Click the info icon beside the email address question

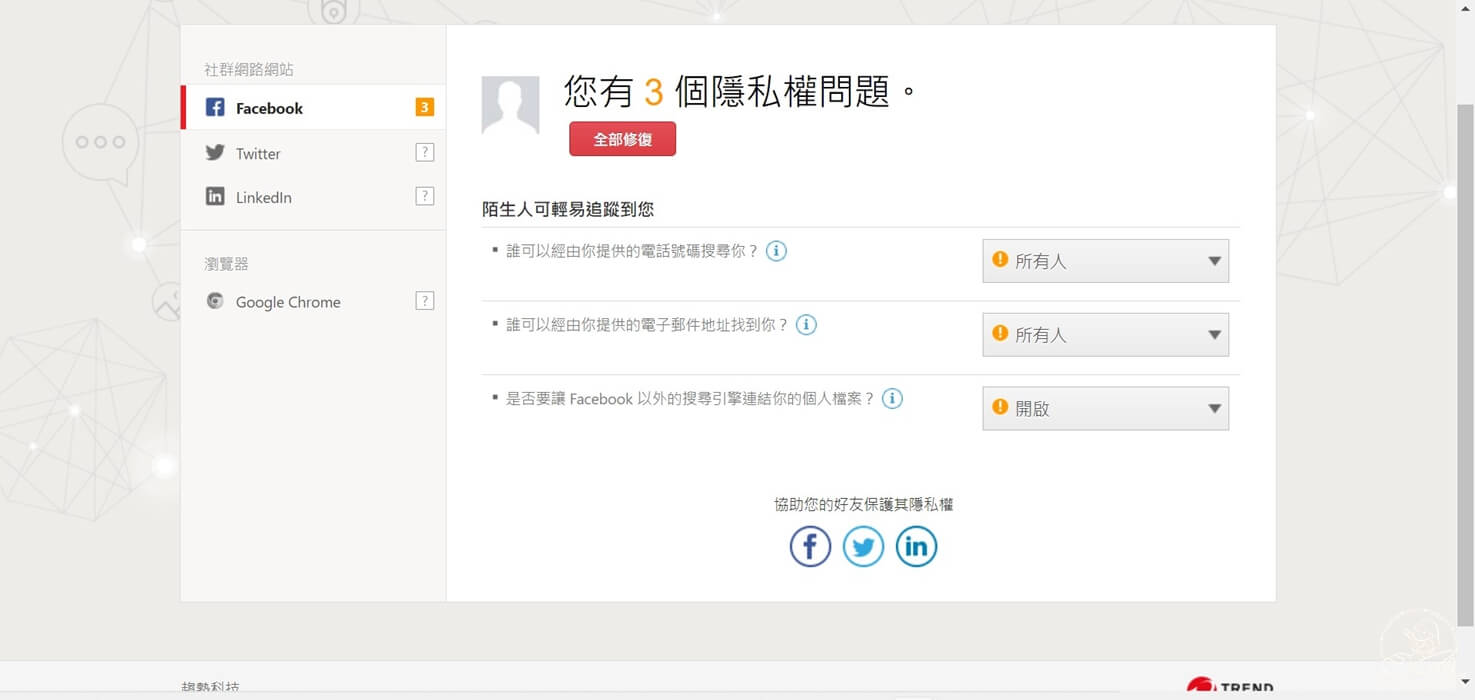(x=806, y=324)
